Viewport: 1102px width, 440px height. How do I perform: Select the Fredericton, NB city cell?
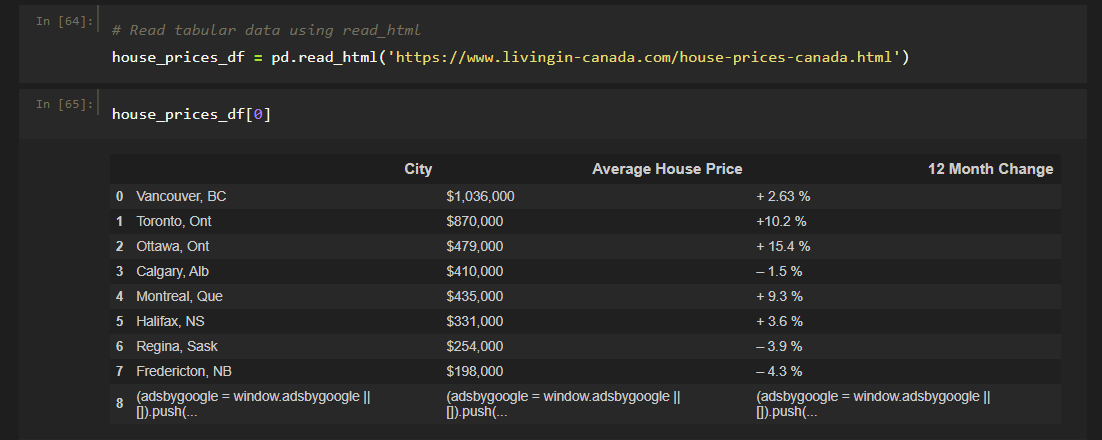(183, 371)
